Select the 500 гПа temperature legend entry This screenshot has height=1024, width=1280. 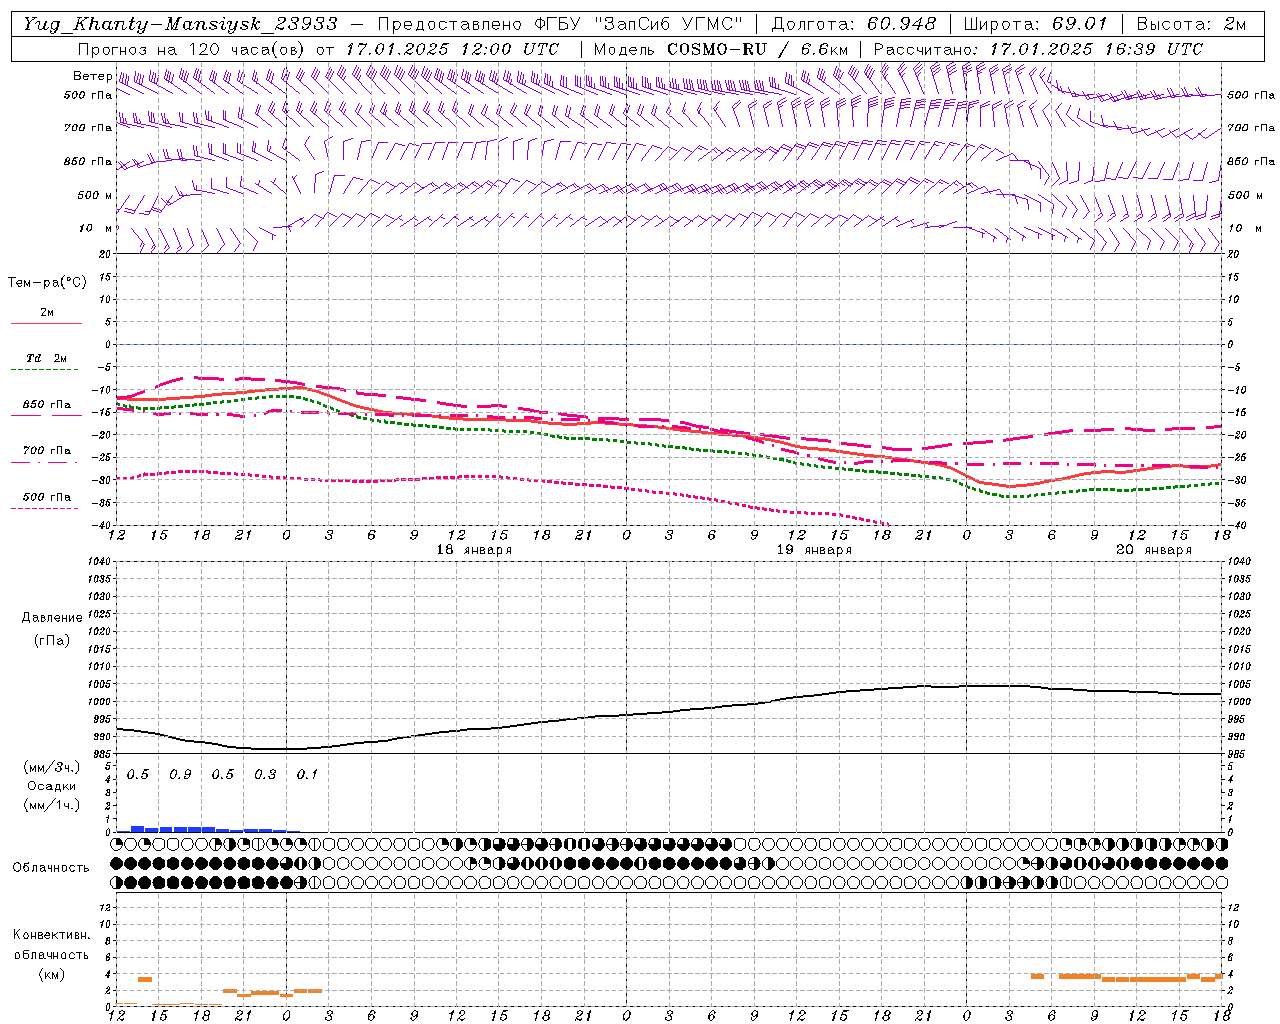click(x=47, y=496)
